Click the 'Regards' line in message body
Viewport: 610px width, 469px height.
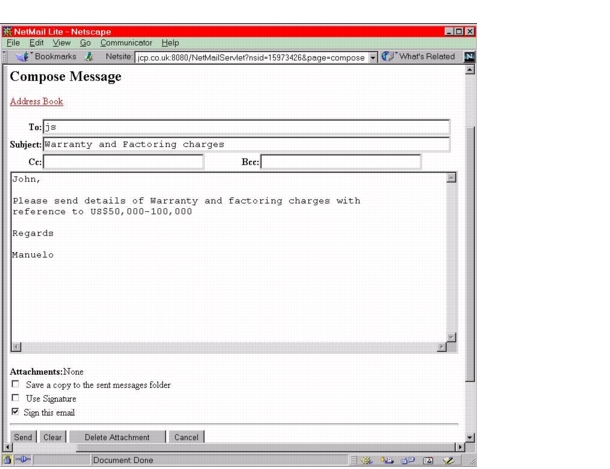click(33, 233)
